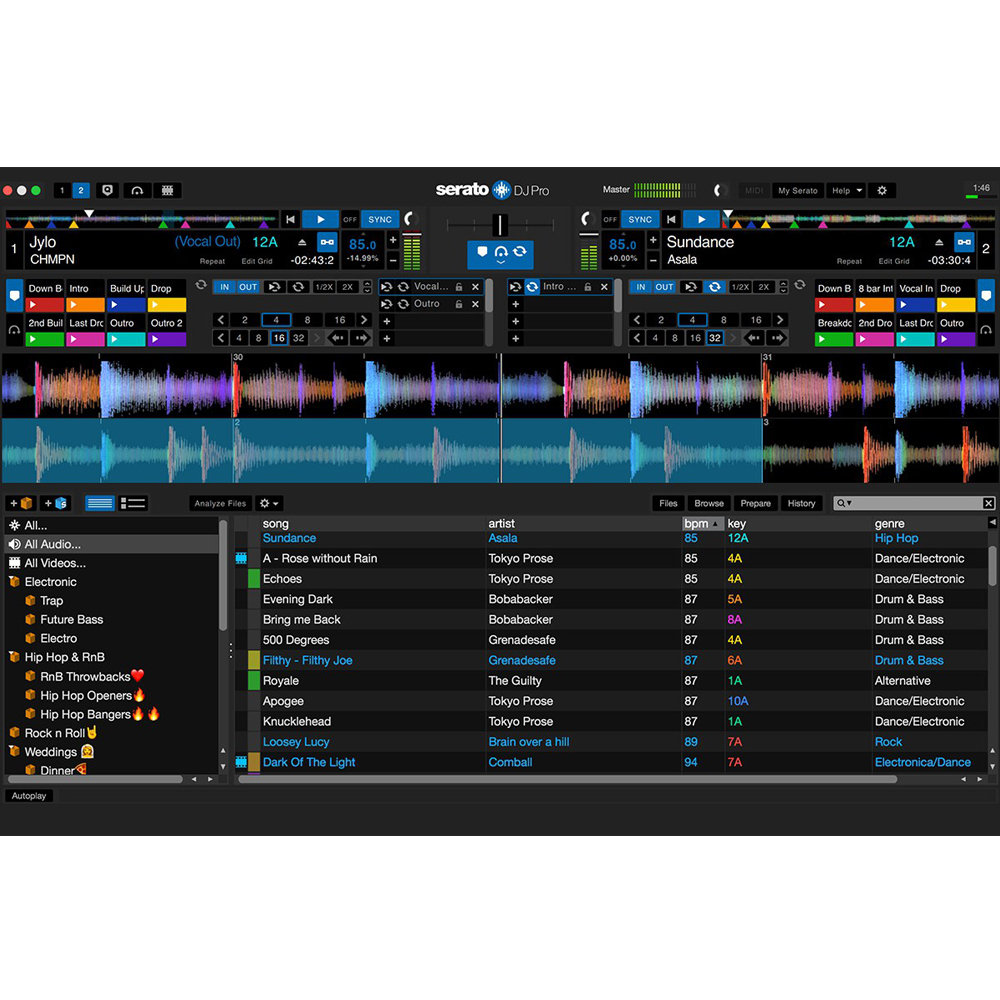The height and width of the screenshot is (1000, 1000).
Task: Enable SYNC on deck 1
Action: [x=380, y=219]
